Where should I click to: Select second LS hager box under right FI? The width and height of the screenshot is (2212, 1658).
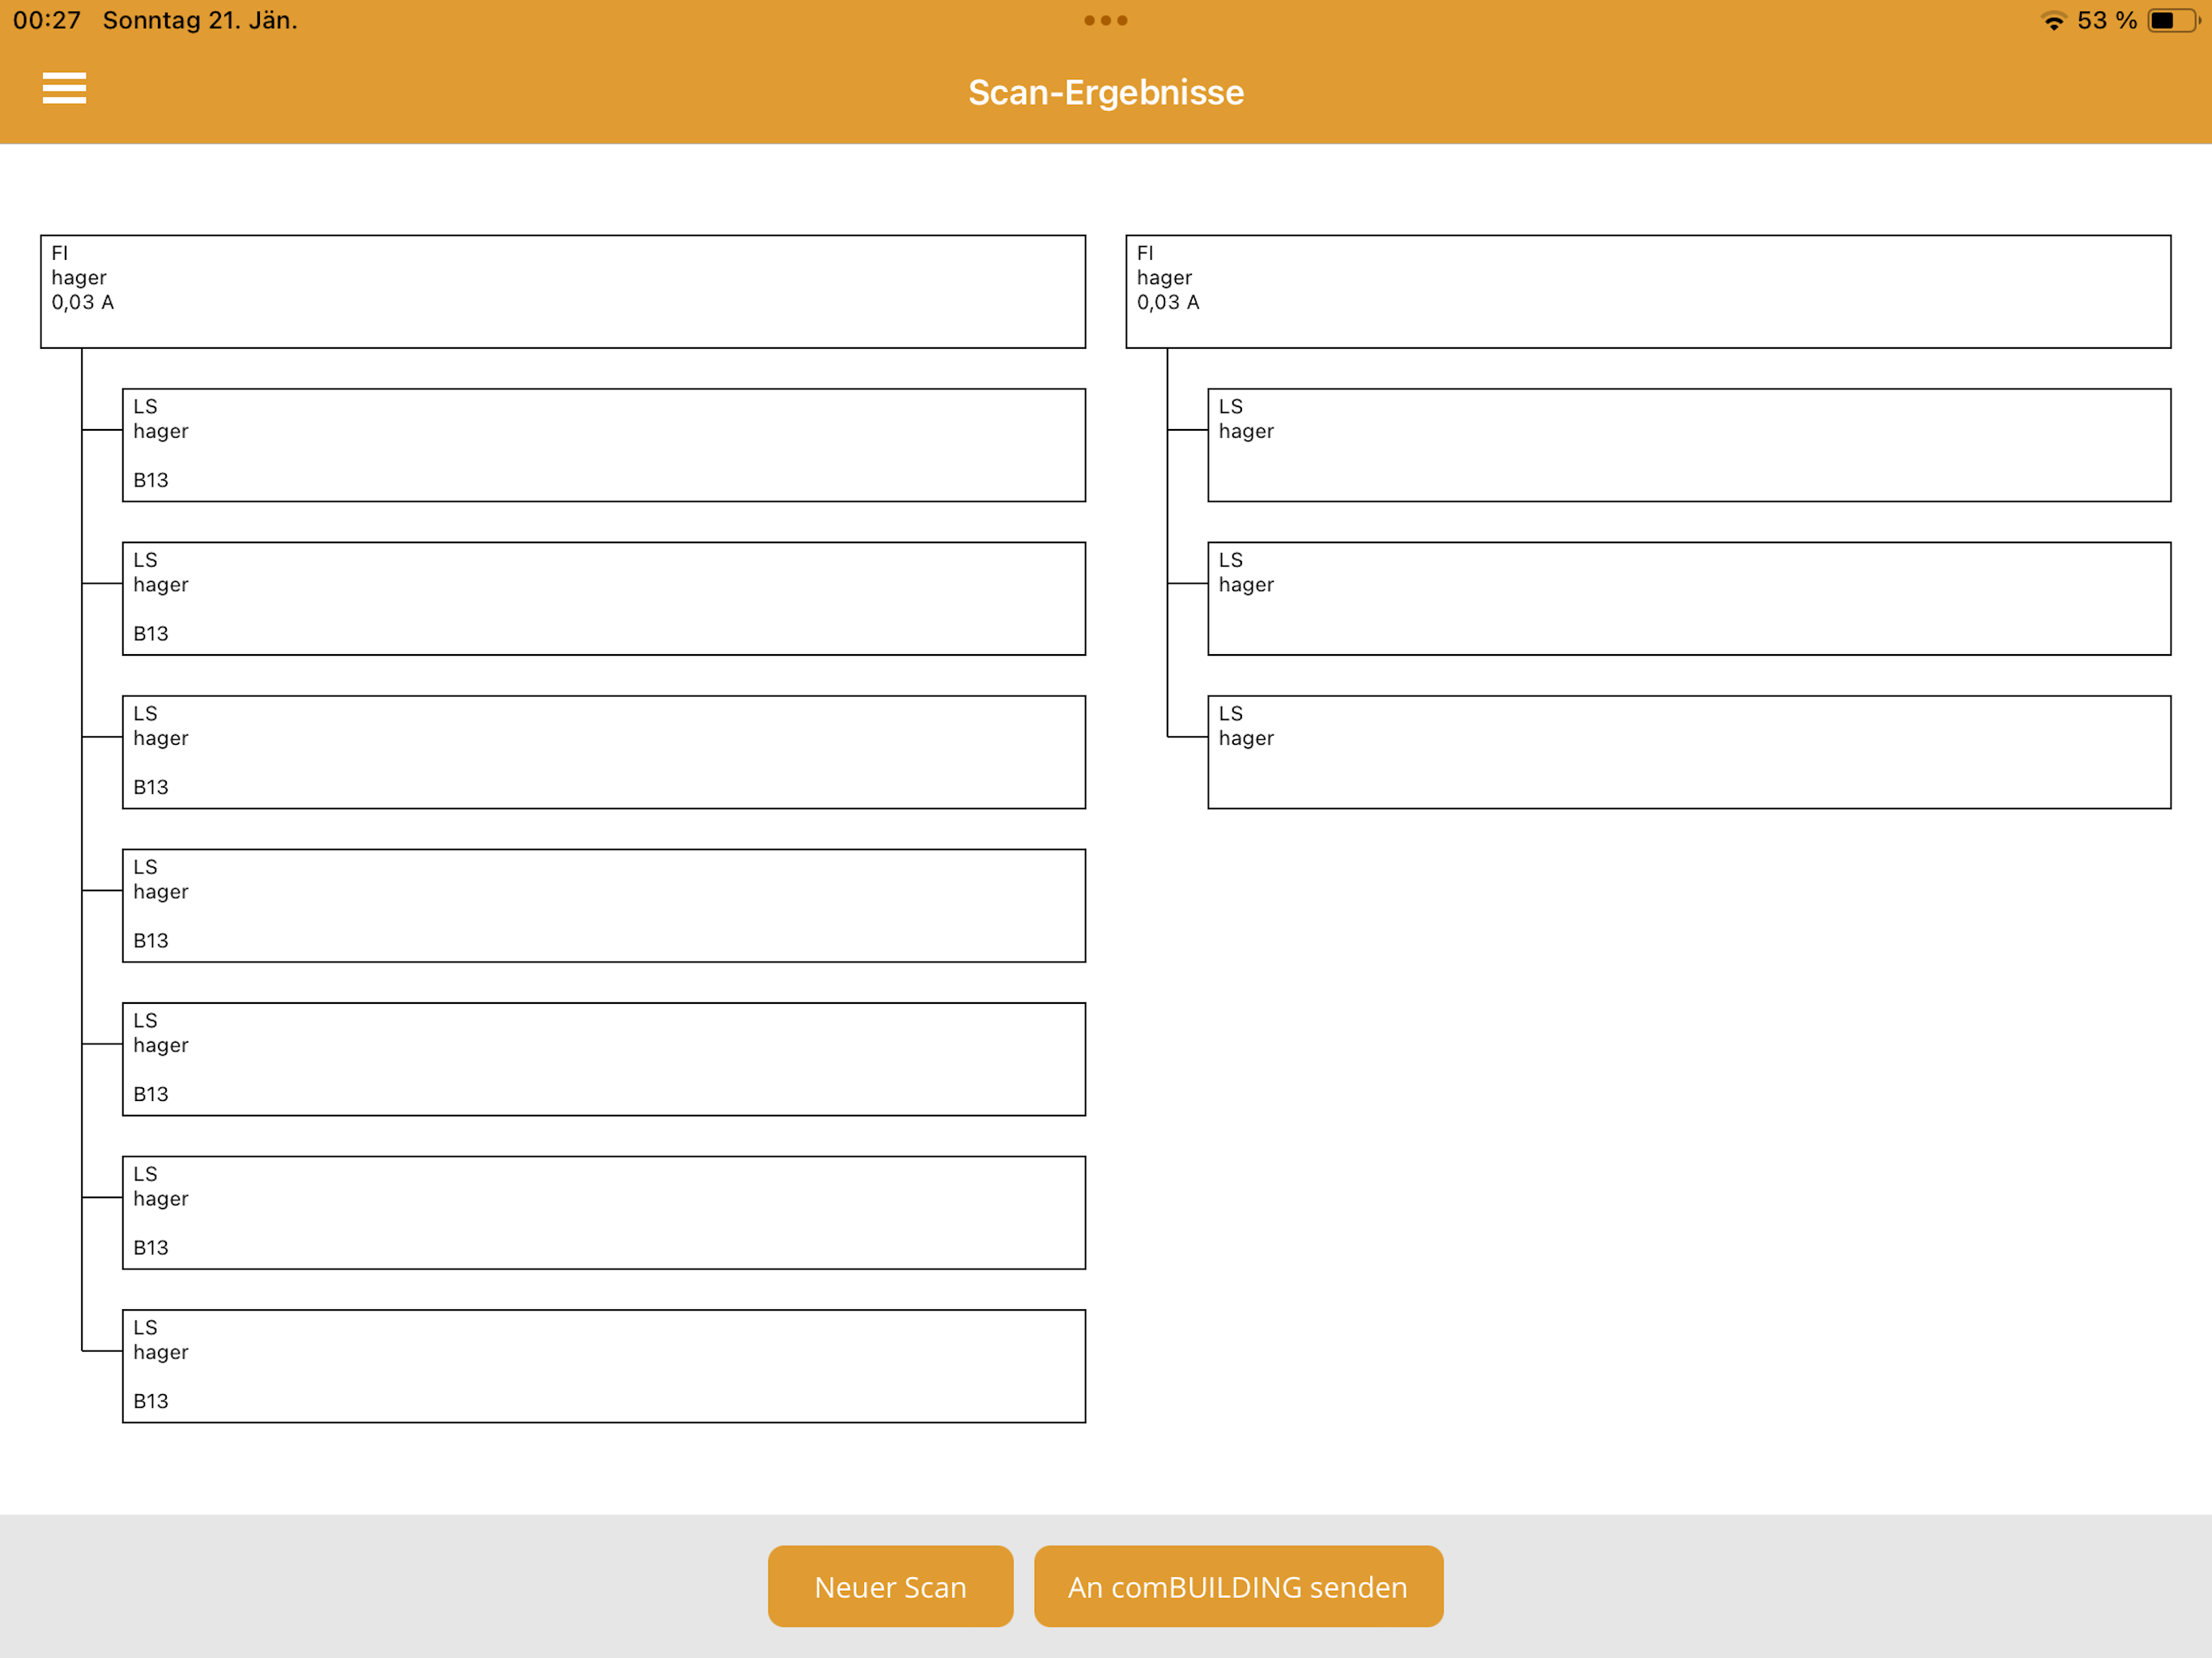1689,599
